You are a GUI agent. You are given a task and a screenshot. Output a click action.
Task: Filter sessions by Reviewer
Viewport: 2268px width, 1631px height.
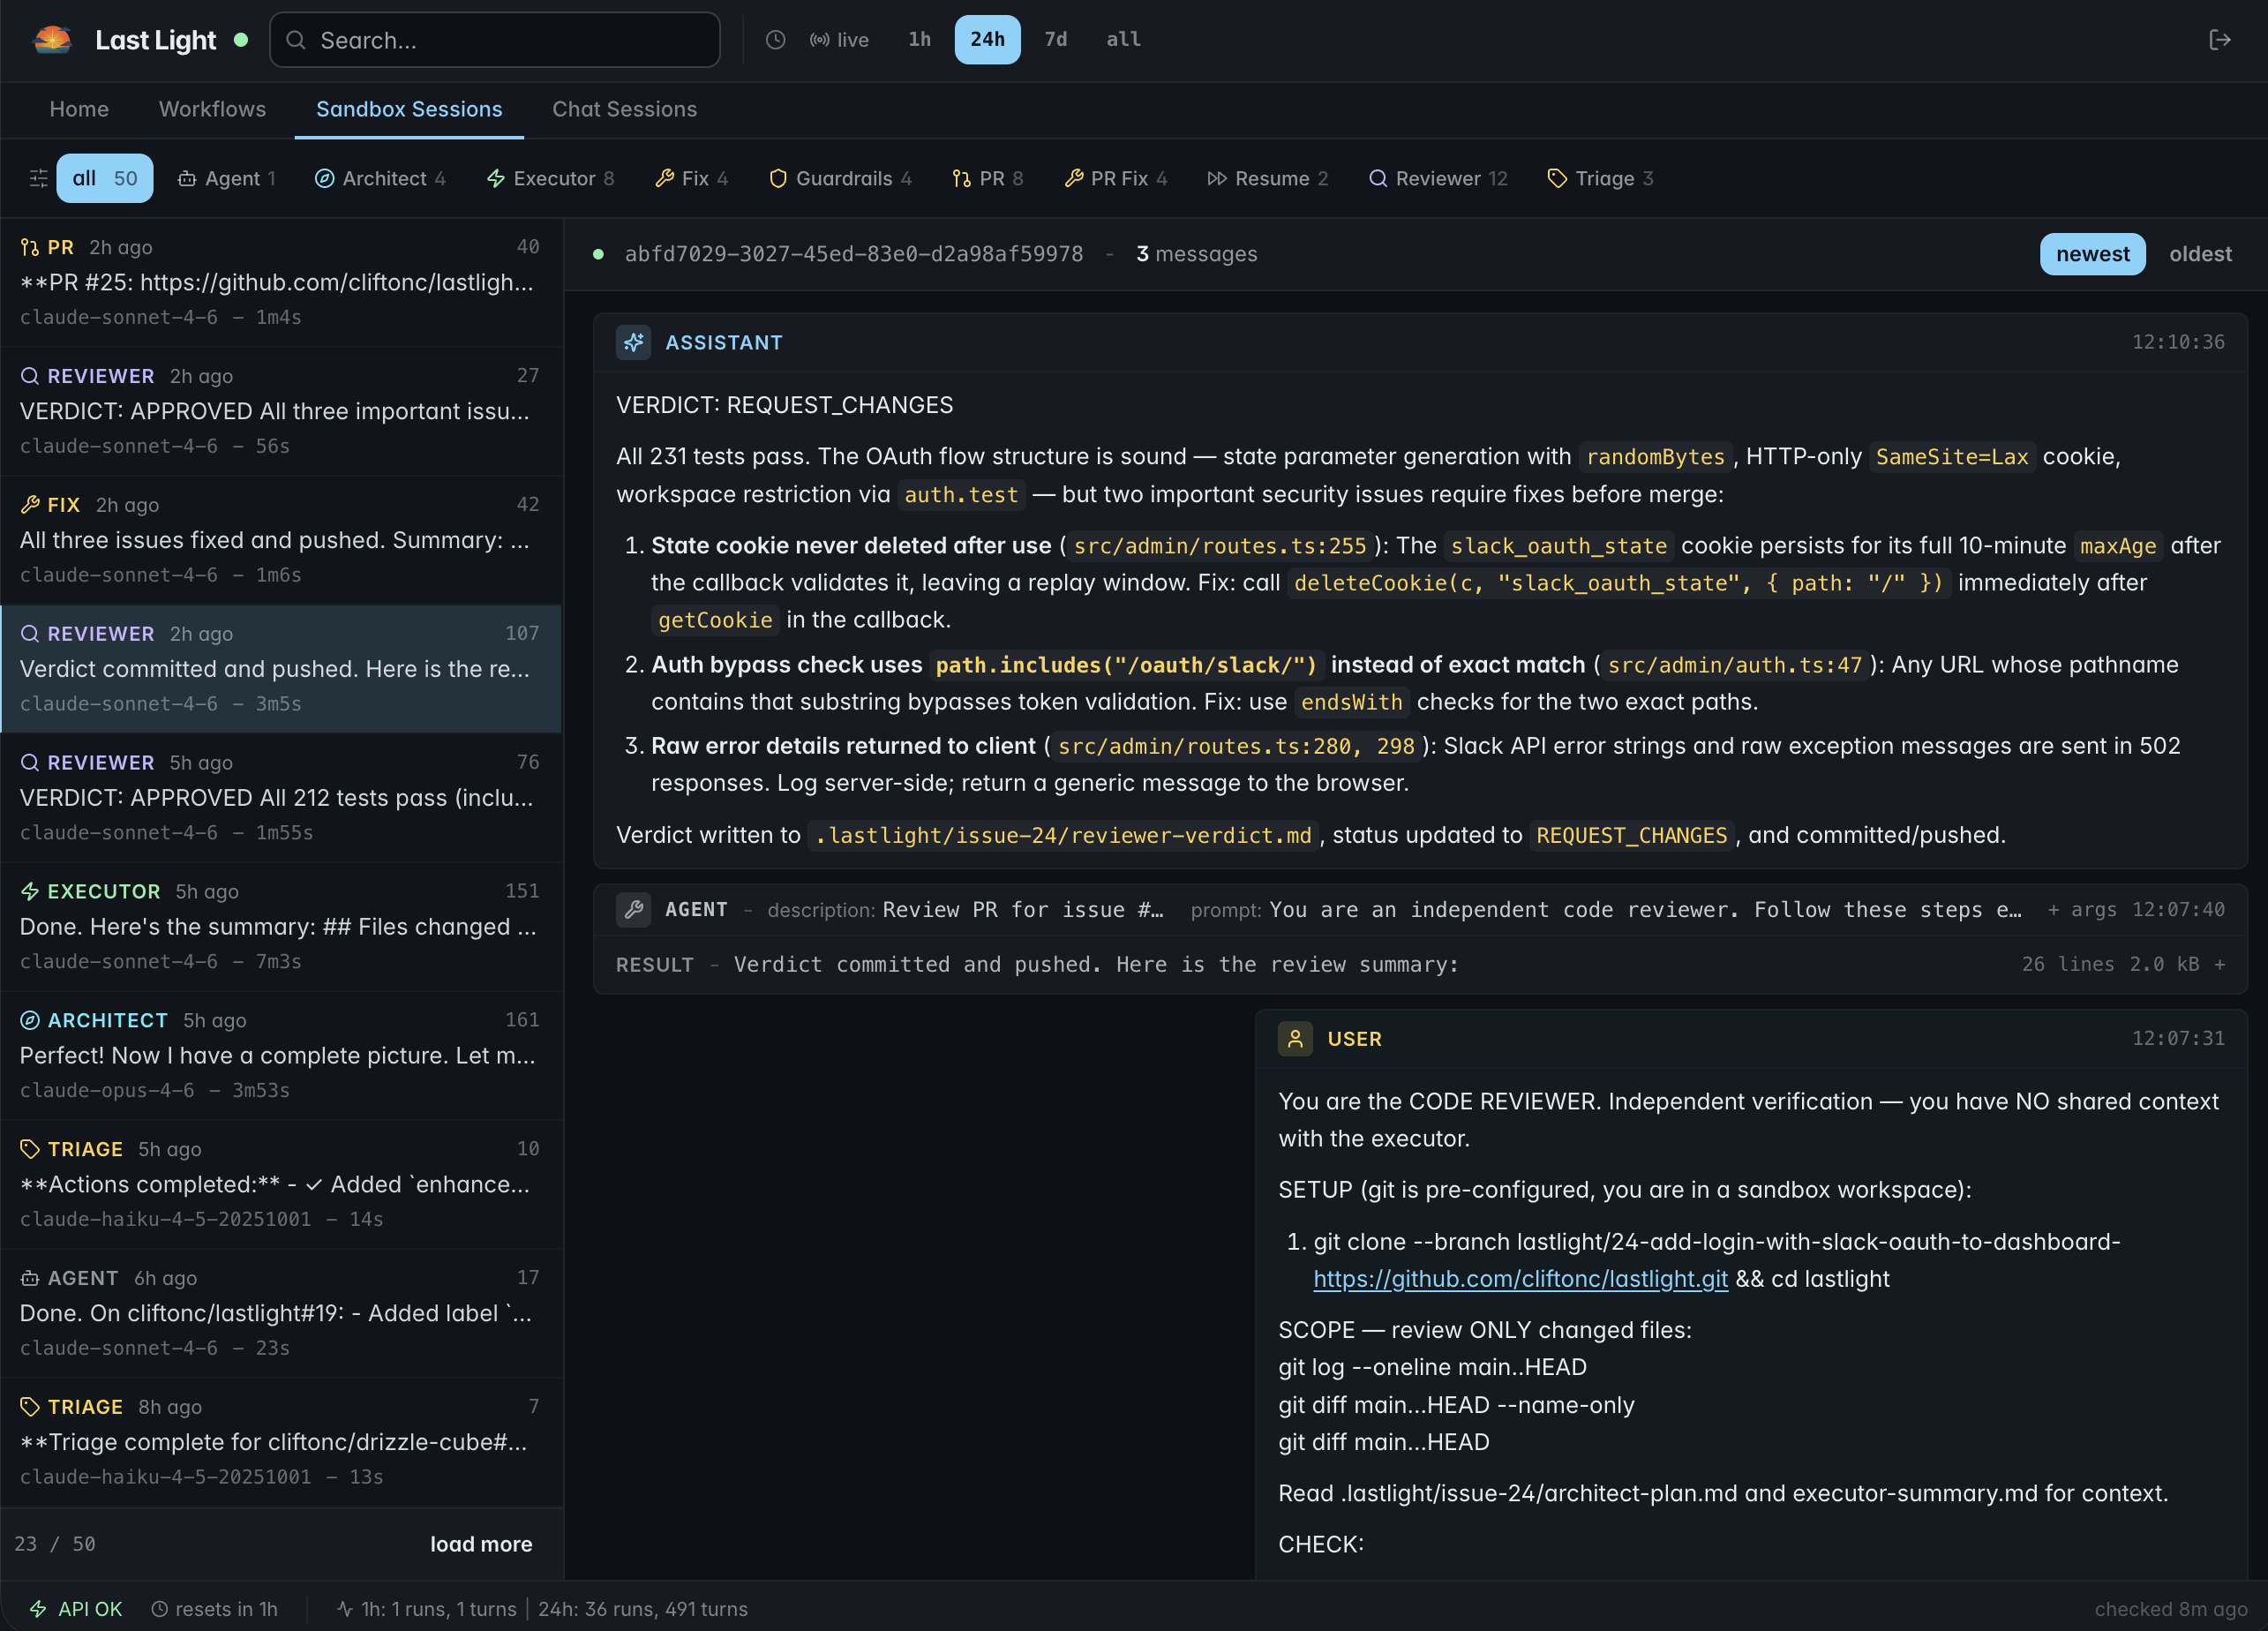1438,178
